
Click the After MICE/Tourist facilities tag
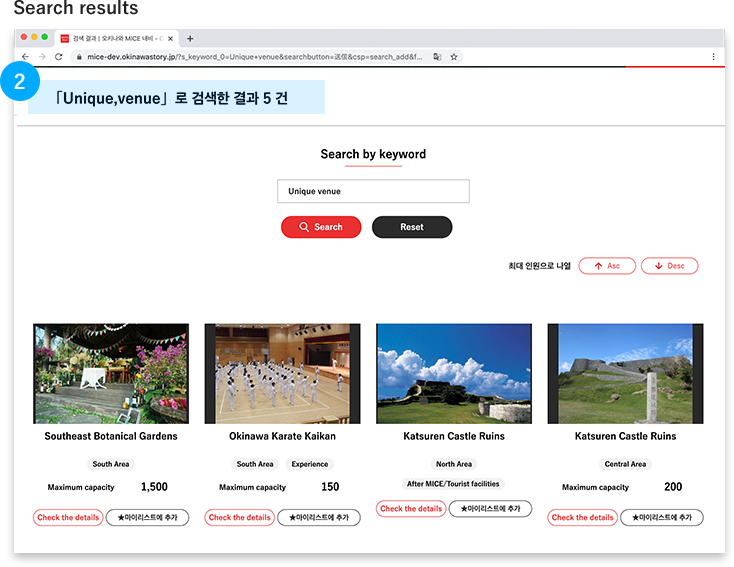(x=453, y=484)
